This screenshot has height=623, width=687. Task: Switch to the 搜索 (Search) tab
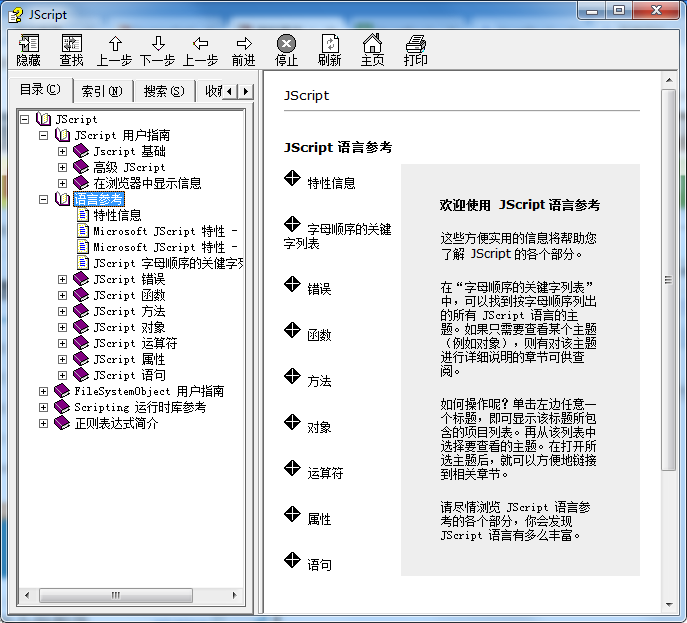163,91
